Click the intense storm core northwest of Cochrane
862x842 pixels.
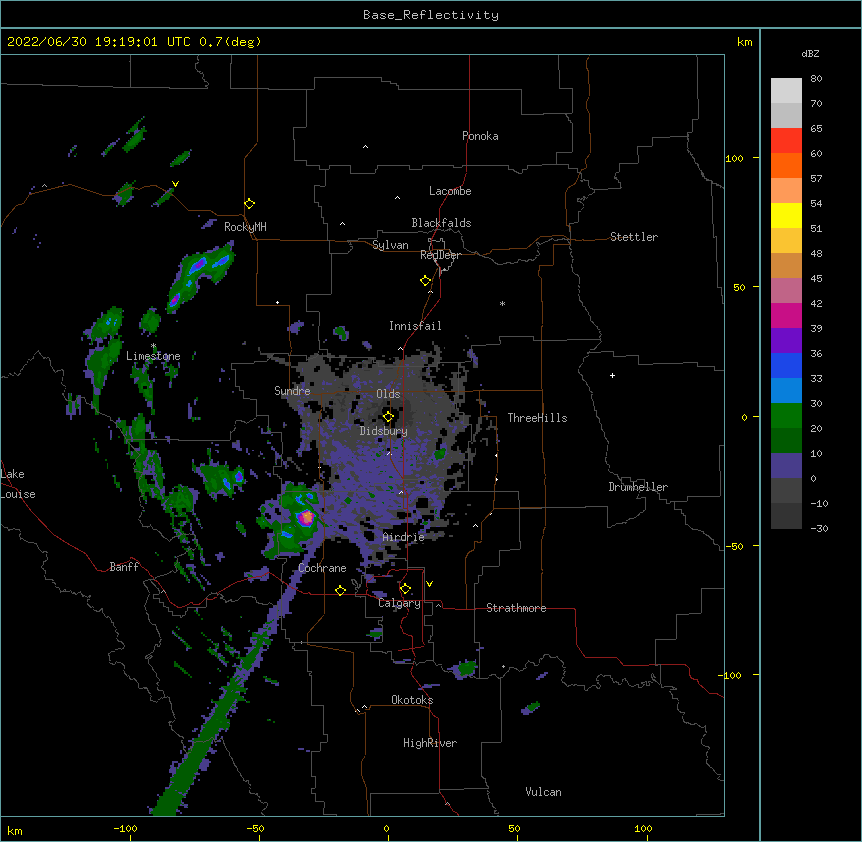pyautogui.click(x=307, y=517)
